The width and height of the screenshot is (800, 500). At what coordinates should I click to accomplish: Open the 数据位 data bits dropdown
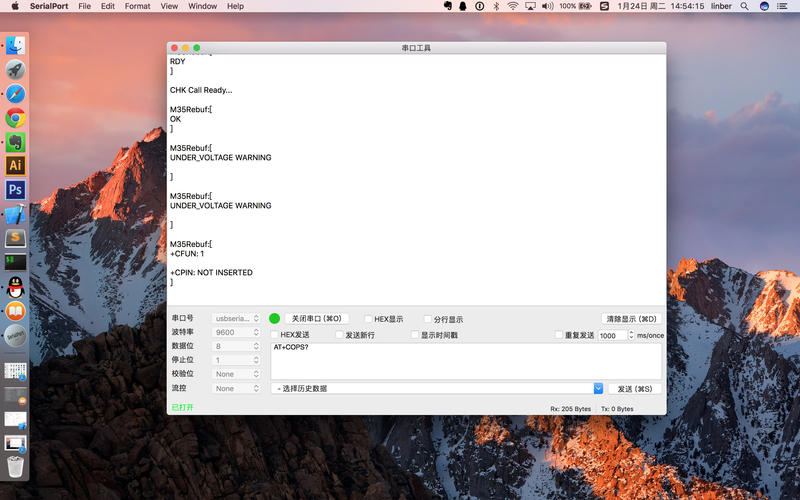pos(236,346)
